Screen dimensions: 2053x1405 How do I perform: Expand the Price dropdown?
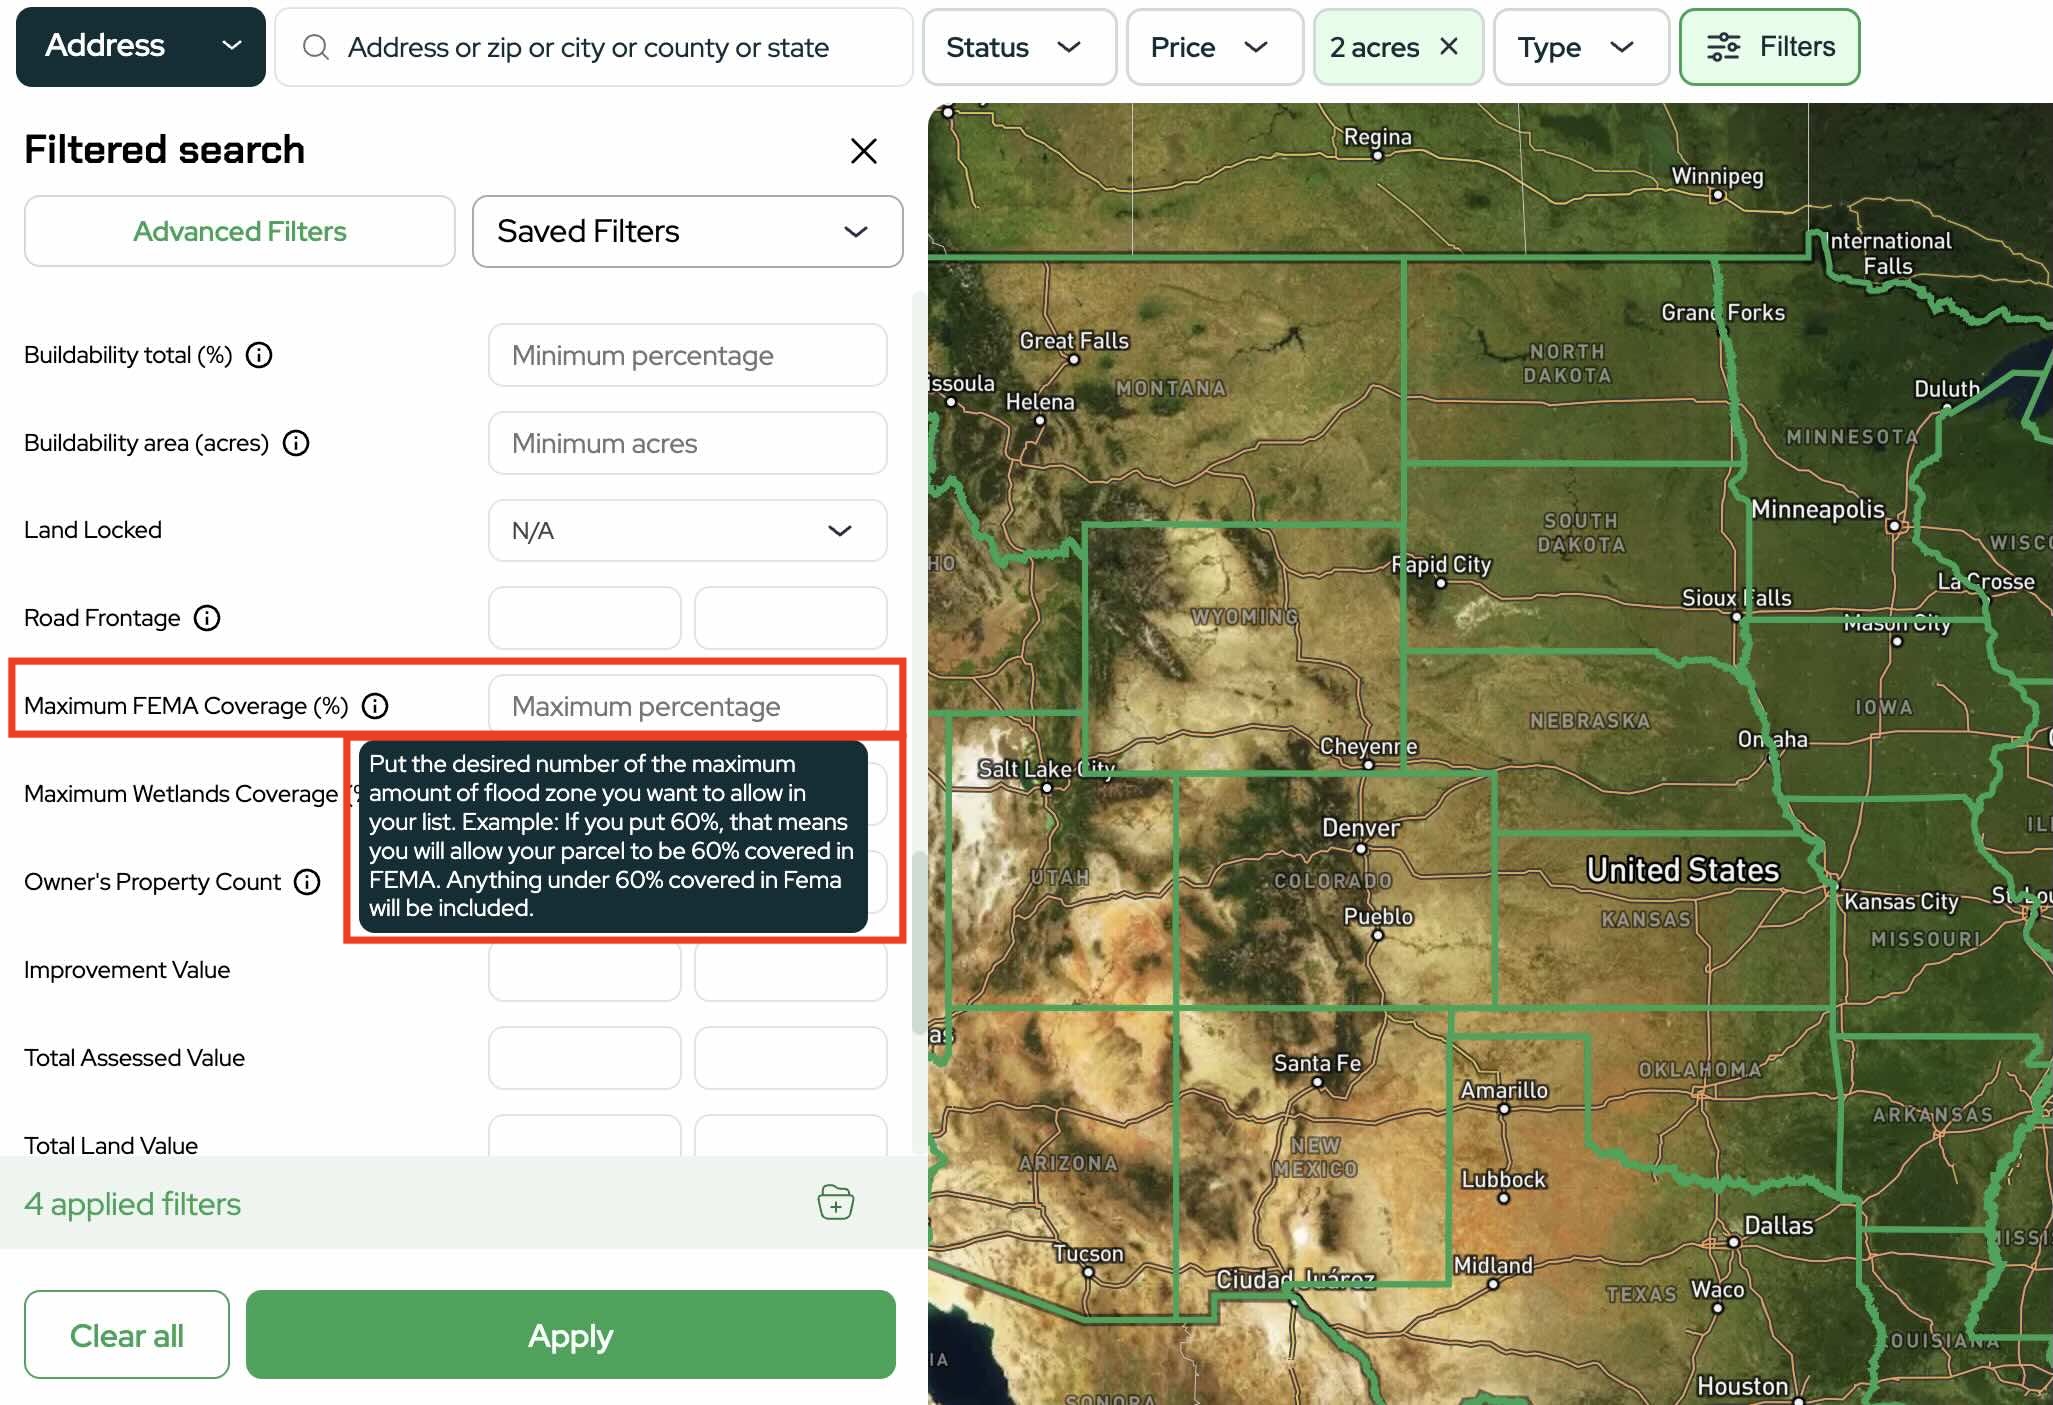click(x=1214, y=47)
